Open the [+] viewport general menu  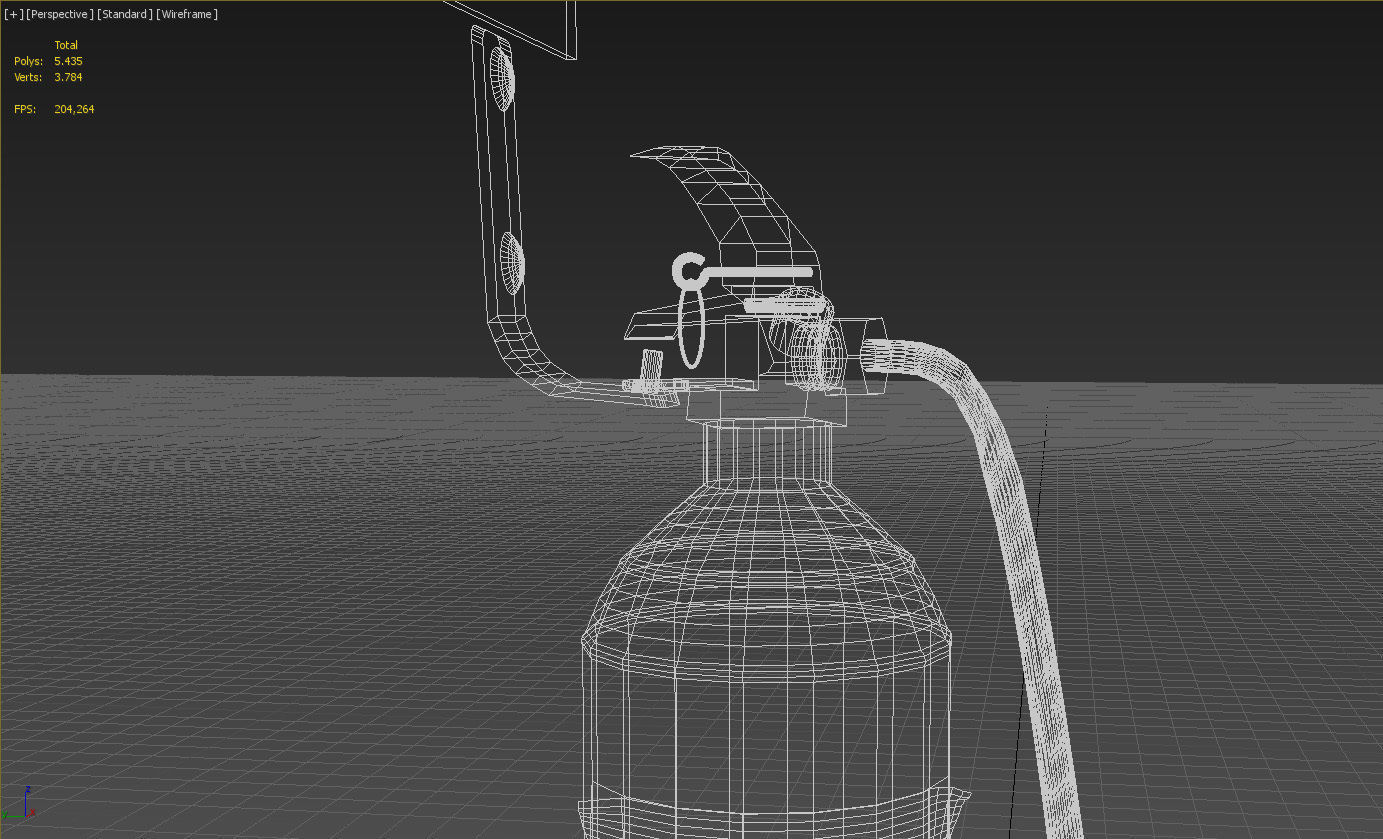[x=14, y=14]
